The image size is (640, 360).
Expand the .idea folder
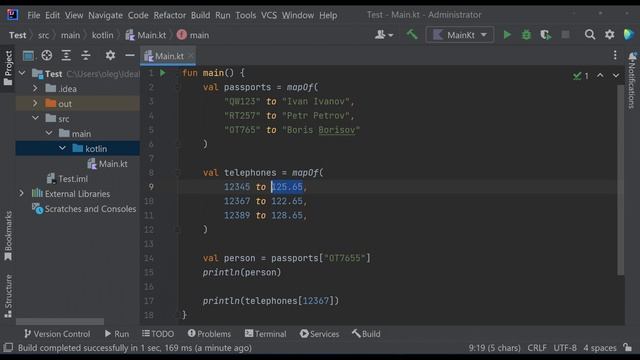(x=35, y=88)
